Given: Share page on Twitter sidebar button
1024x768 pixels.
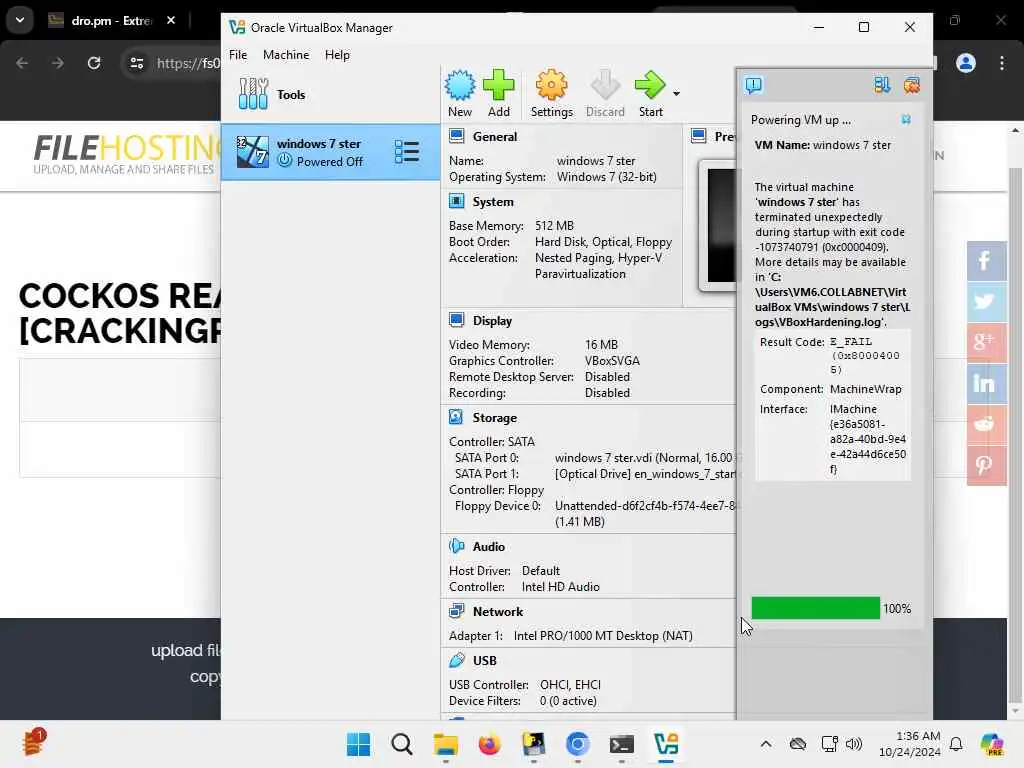Looking at the screenshot, I should tap(986, 301).
